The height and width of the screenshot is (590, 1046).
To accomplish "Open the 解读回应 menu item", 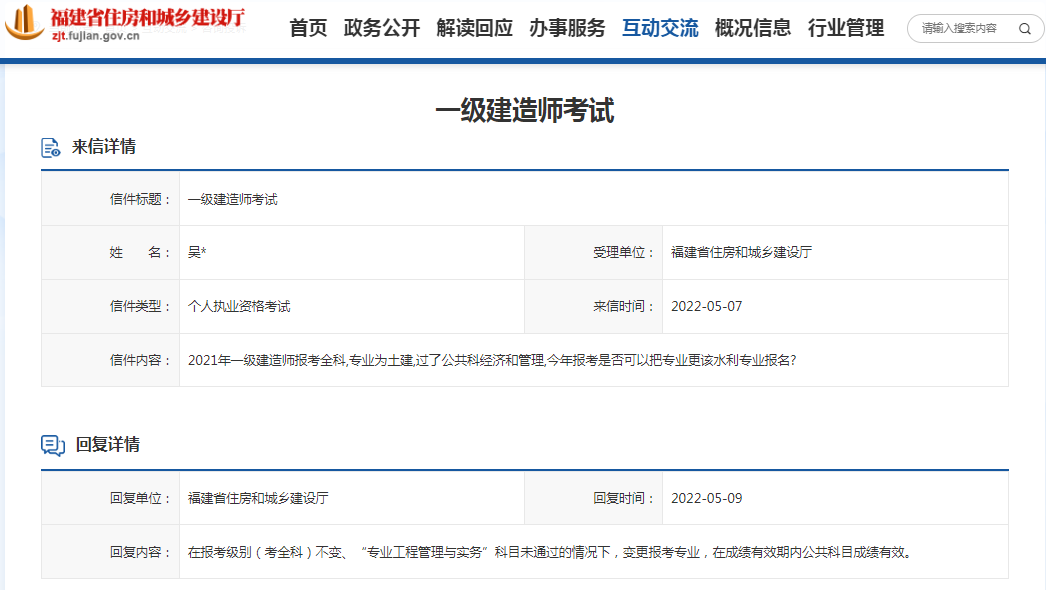I will [474, 29].
